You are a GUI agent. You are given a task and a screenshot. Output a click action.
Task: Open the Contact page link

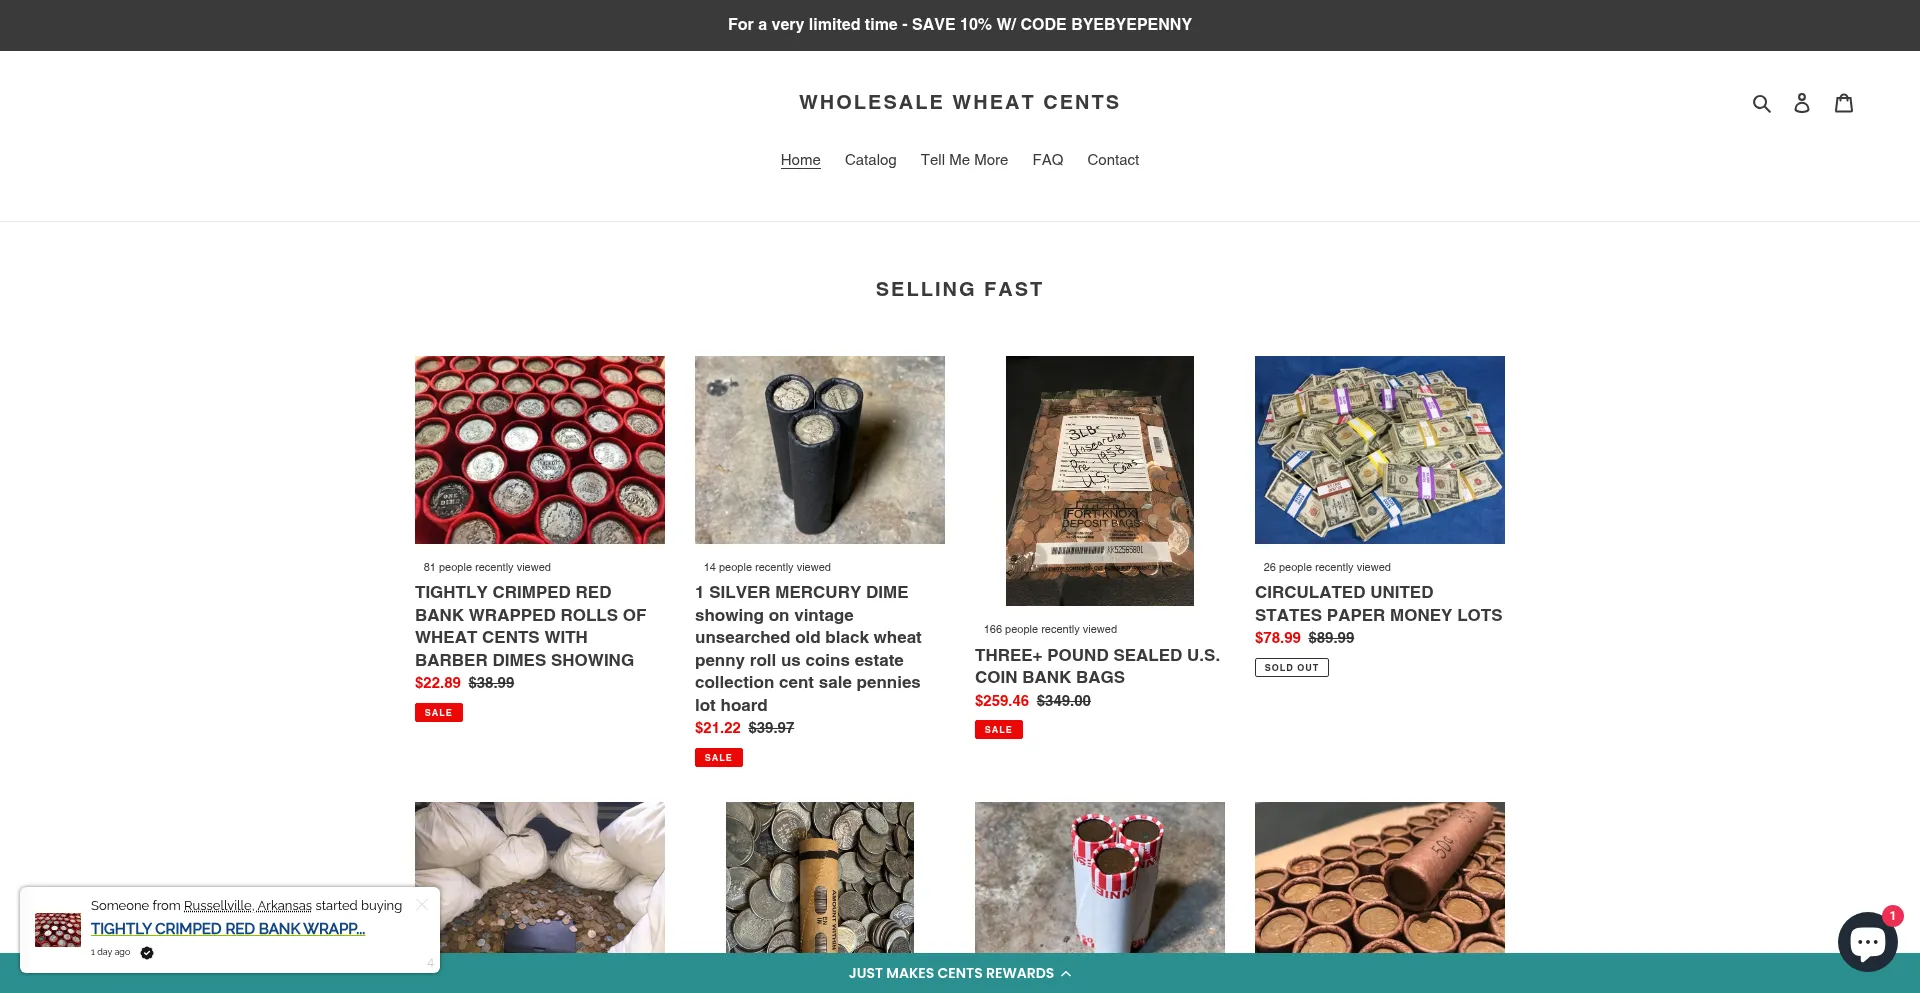tap(1113, 160)
